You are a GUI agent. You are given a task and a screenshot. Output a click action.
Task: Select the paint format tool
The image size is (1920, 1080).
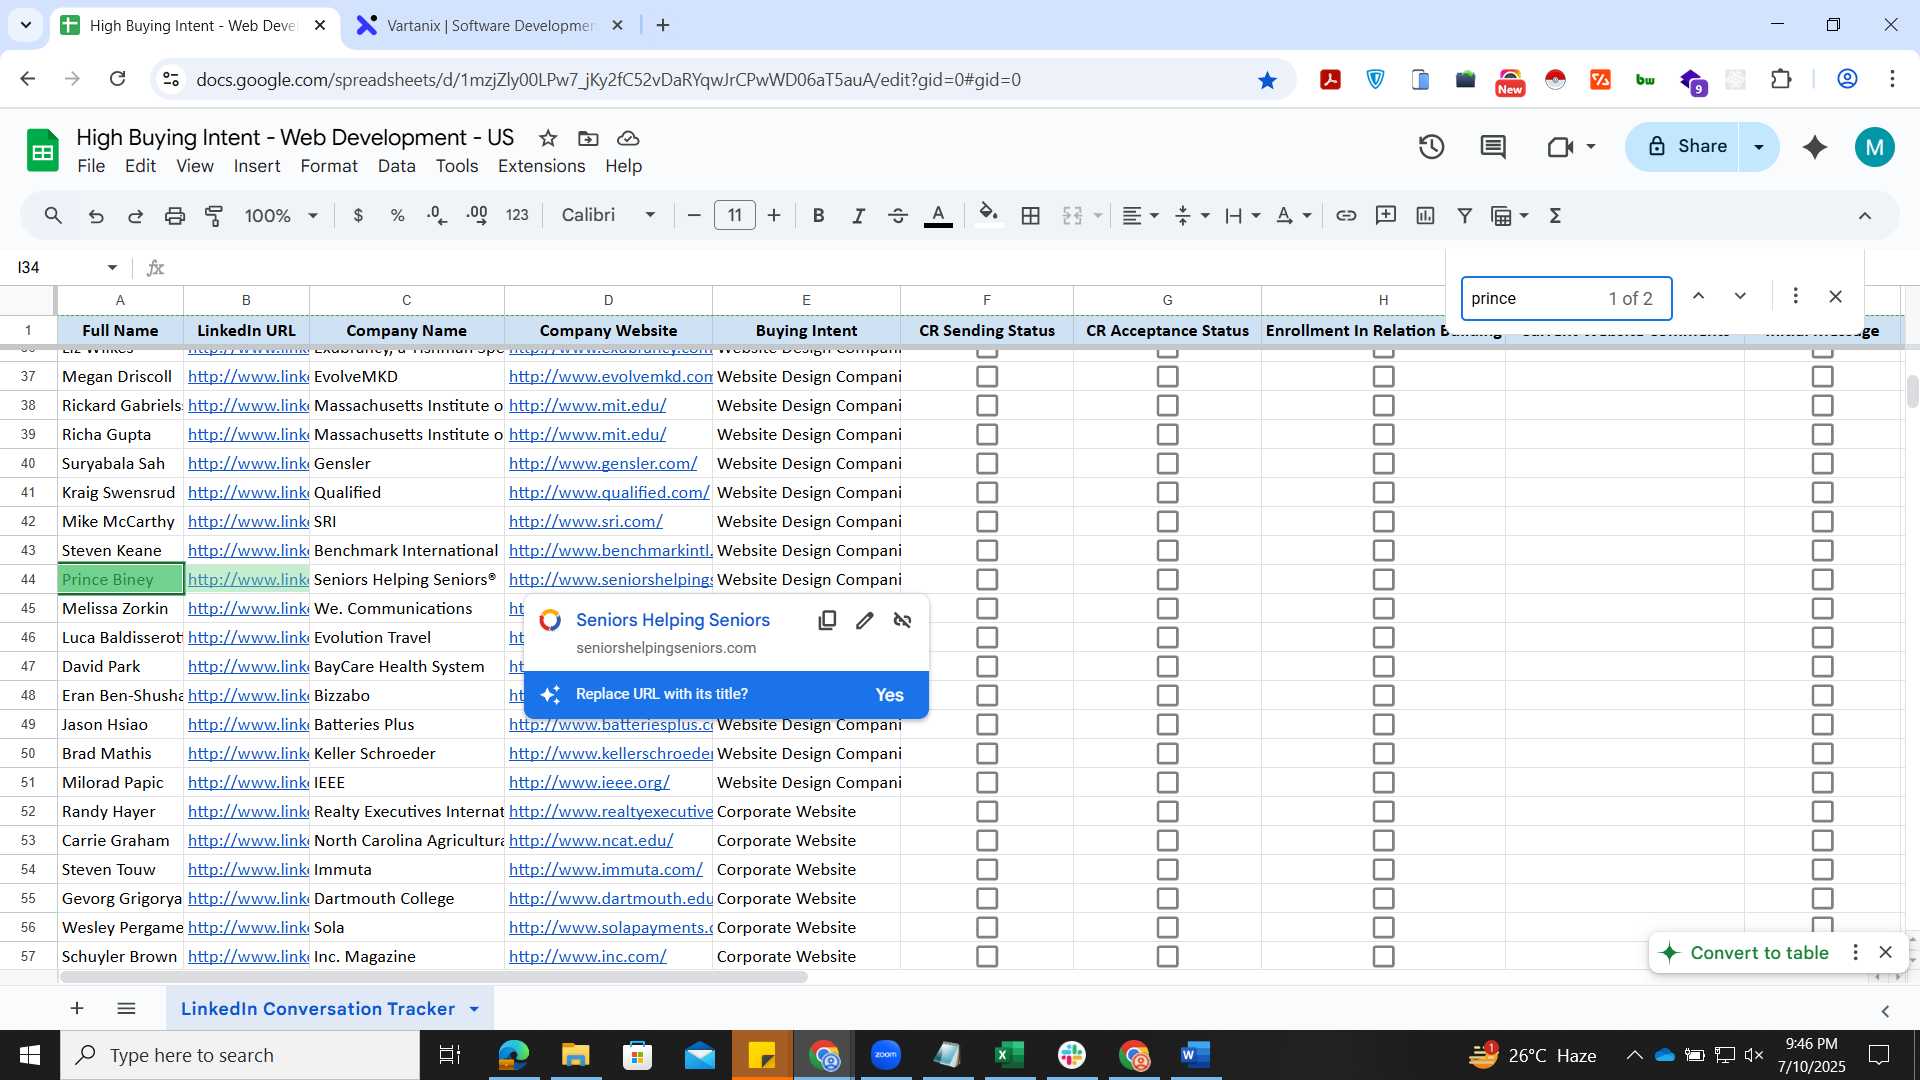pyautogui.click(x=214, y=216)
